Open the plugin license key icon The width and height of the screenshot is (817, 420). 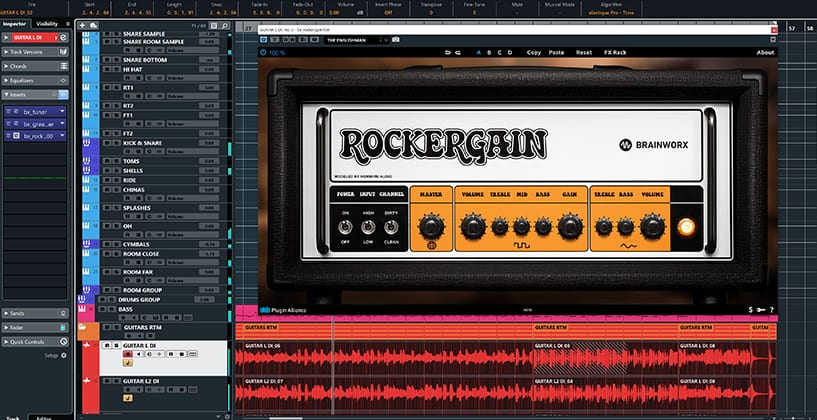[761, 310]
